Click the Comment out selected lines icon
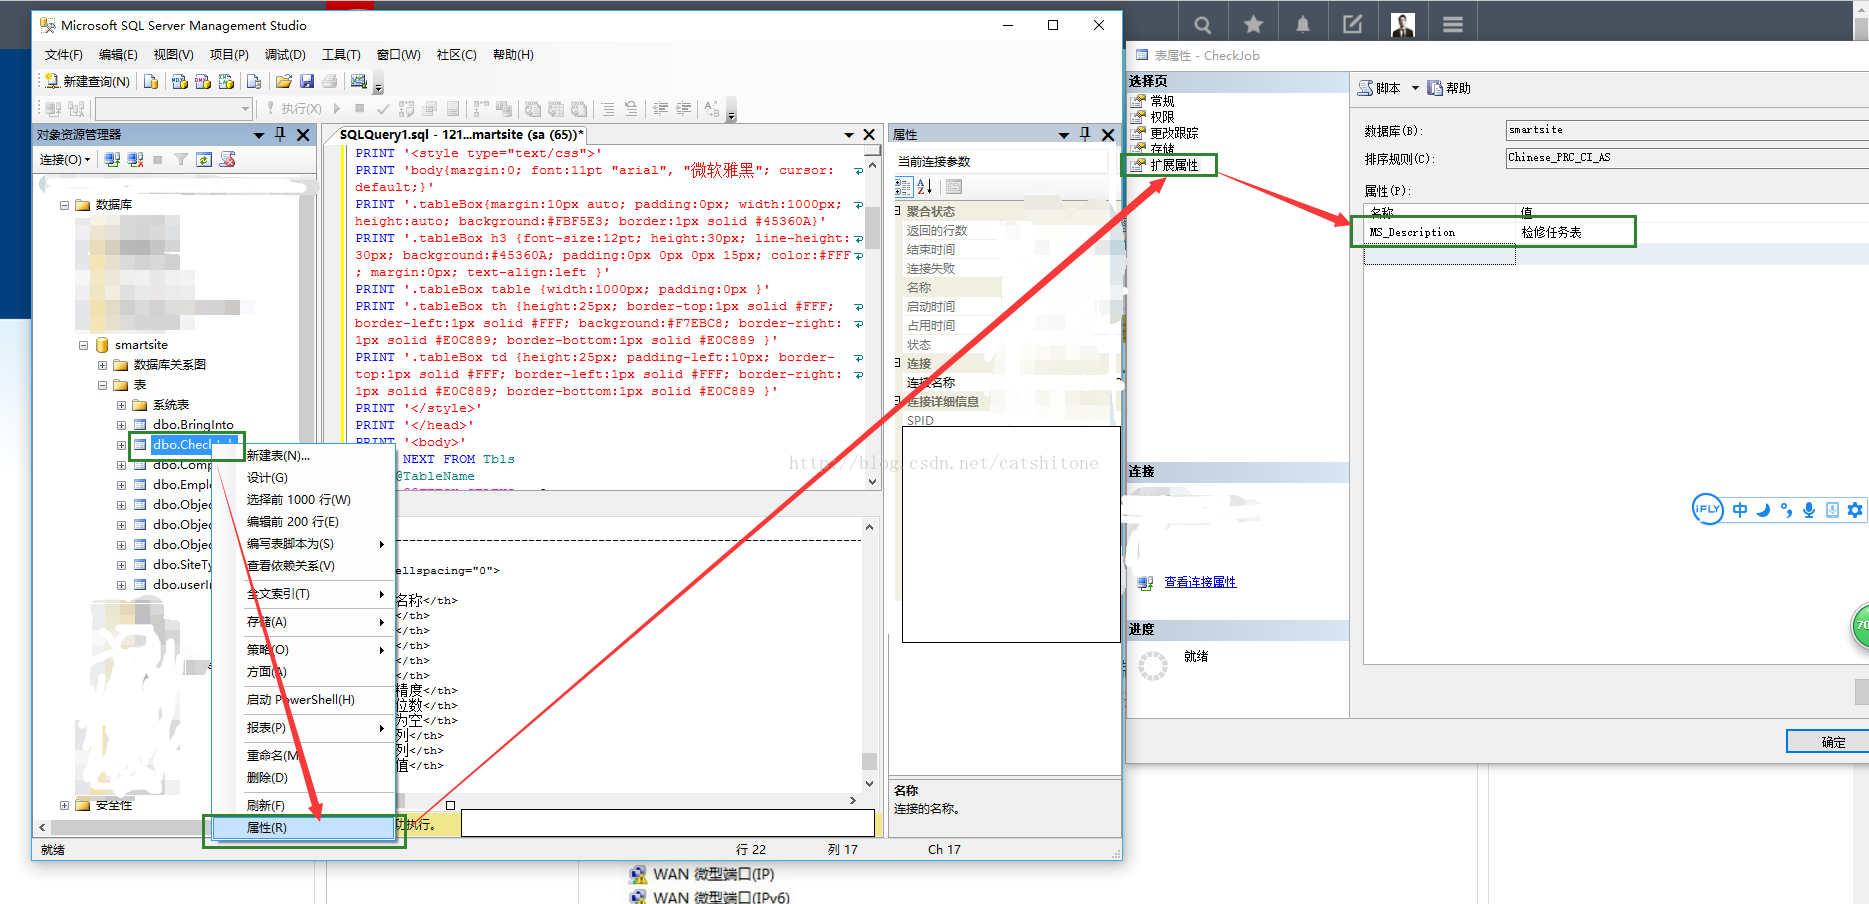This screenshot has height=904, width=1869. [x=607, y=108]
